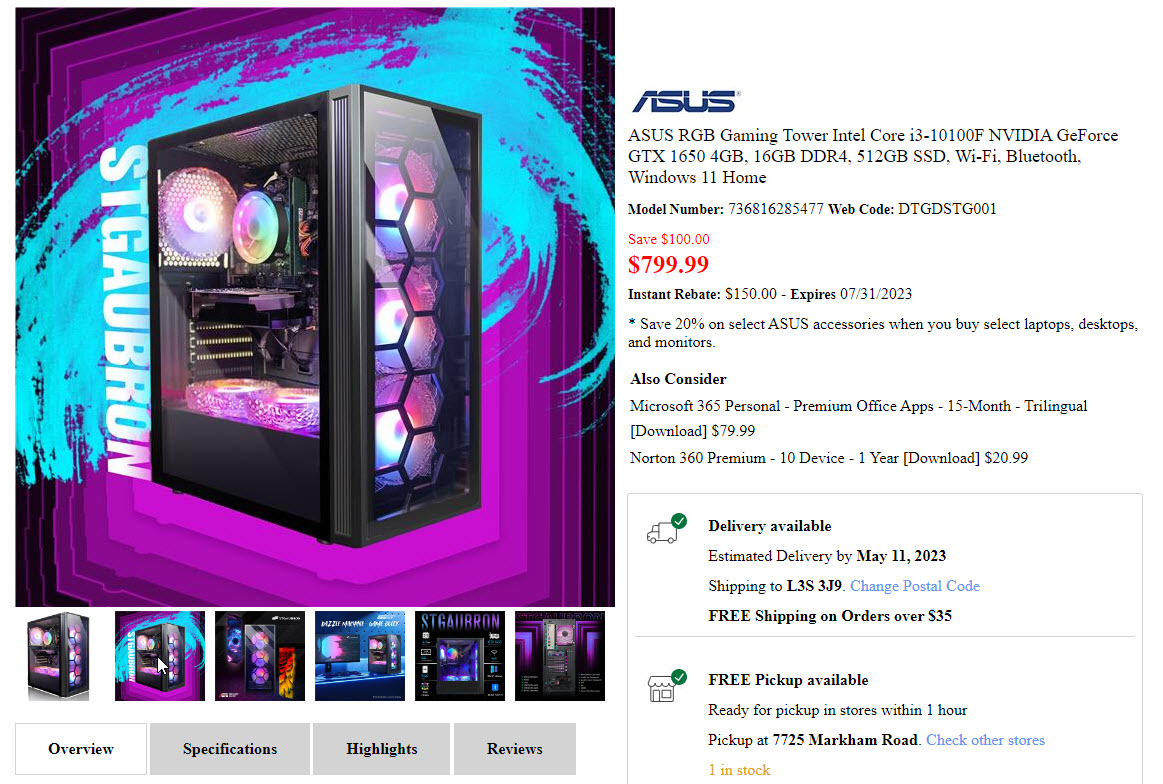
Task: Click the 1 in stock label
Action: point(739,770)
